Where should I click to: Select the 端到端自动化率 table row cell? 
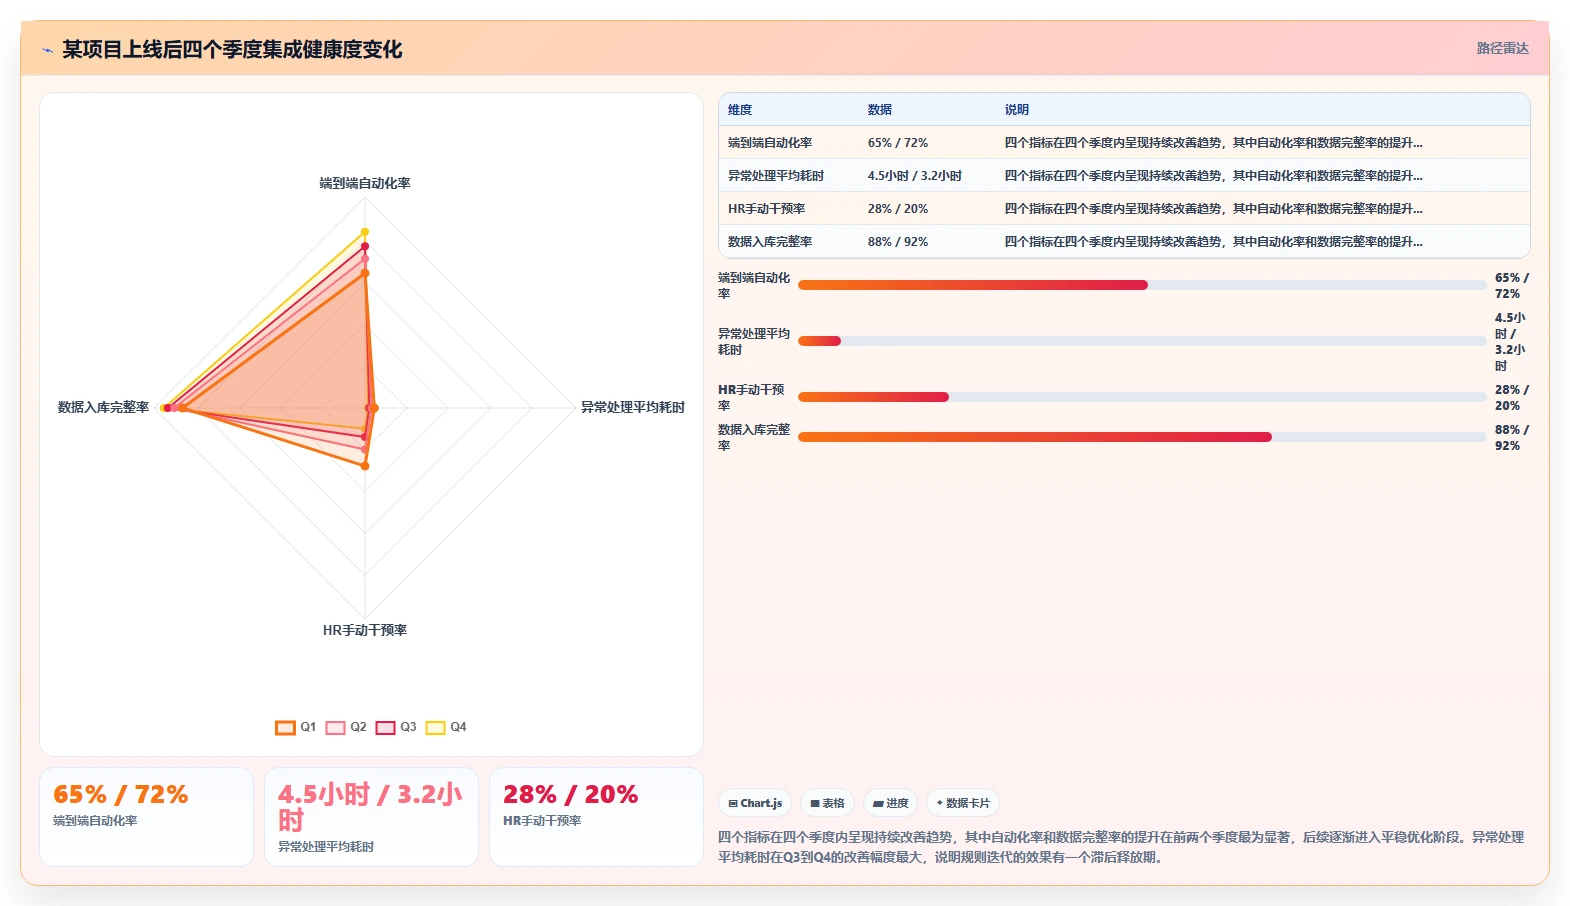(770, 143)
